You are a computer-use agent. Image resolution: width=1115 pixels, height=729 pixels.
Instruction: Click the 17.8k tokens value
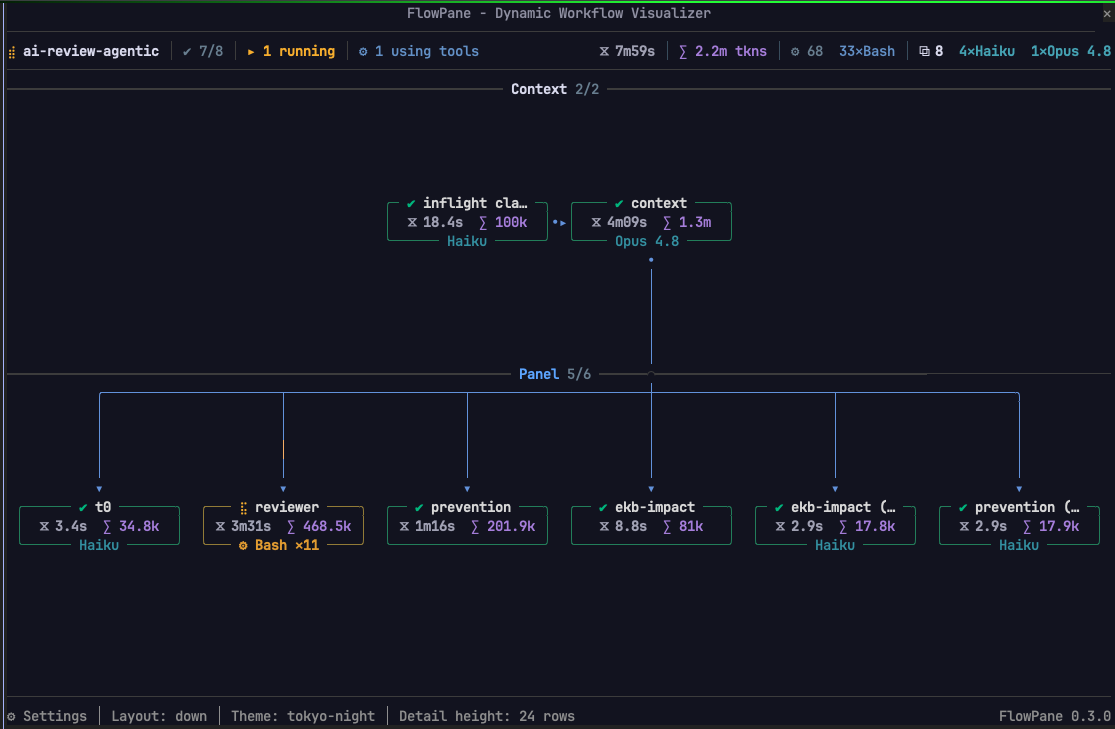point(875,526)
